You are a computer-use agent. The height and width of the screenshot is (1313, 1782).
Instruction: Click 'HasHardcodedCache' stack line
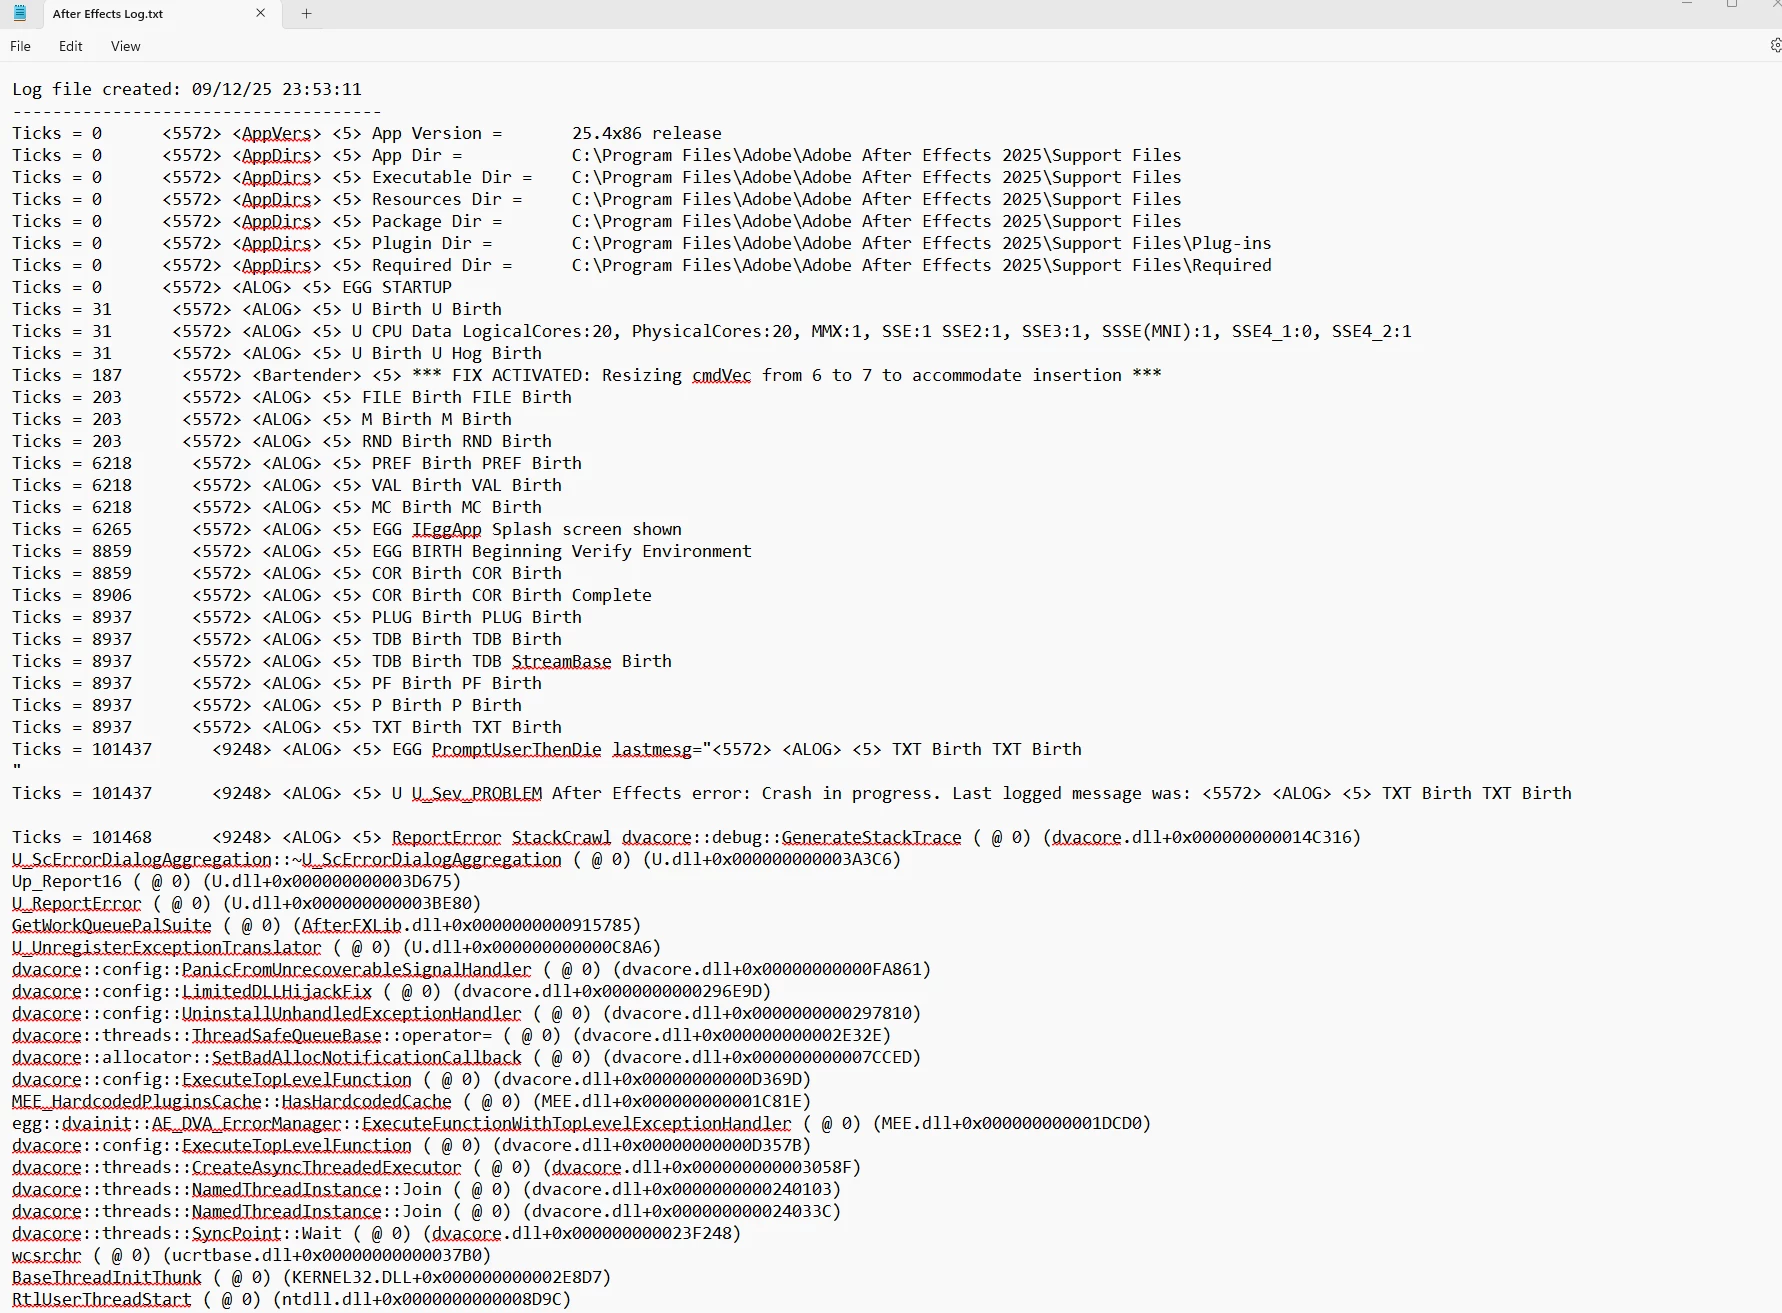coord(411,1101)
